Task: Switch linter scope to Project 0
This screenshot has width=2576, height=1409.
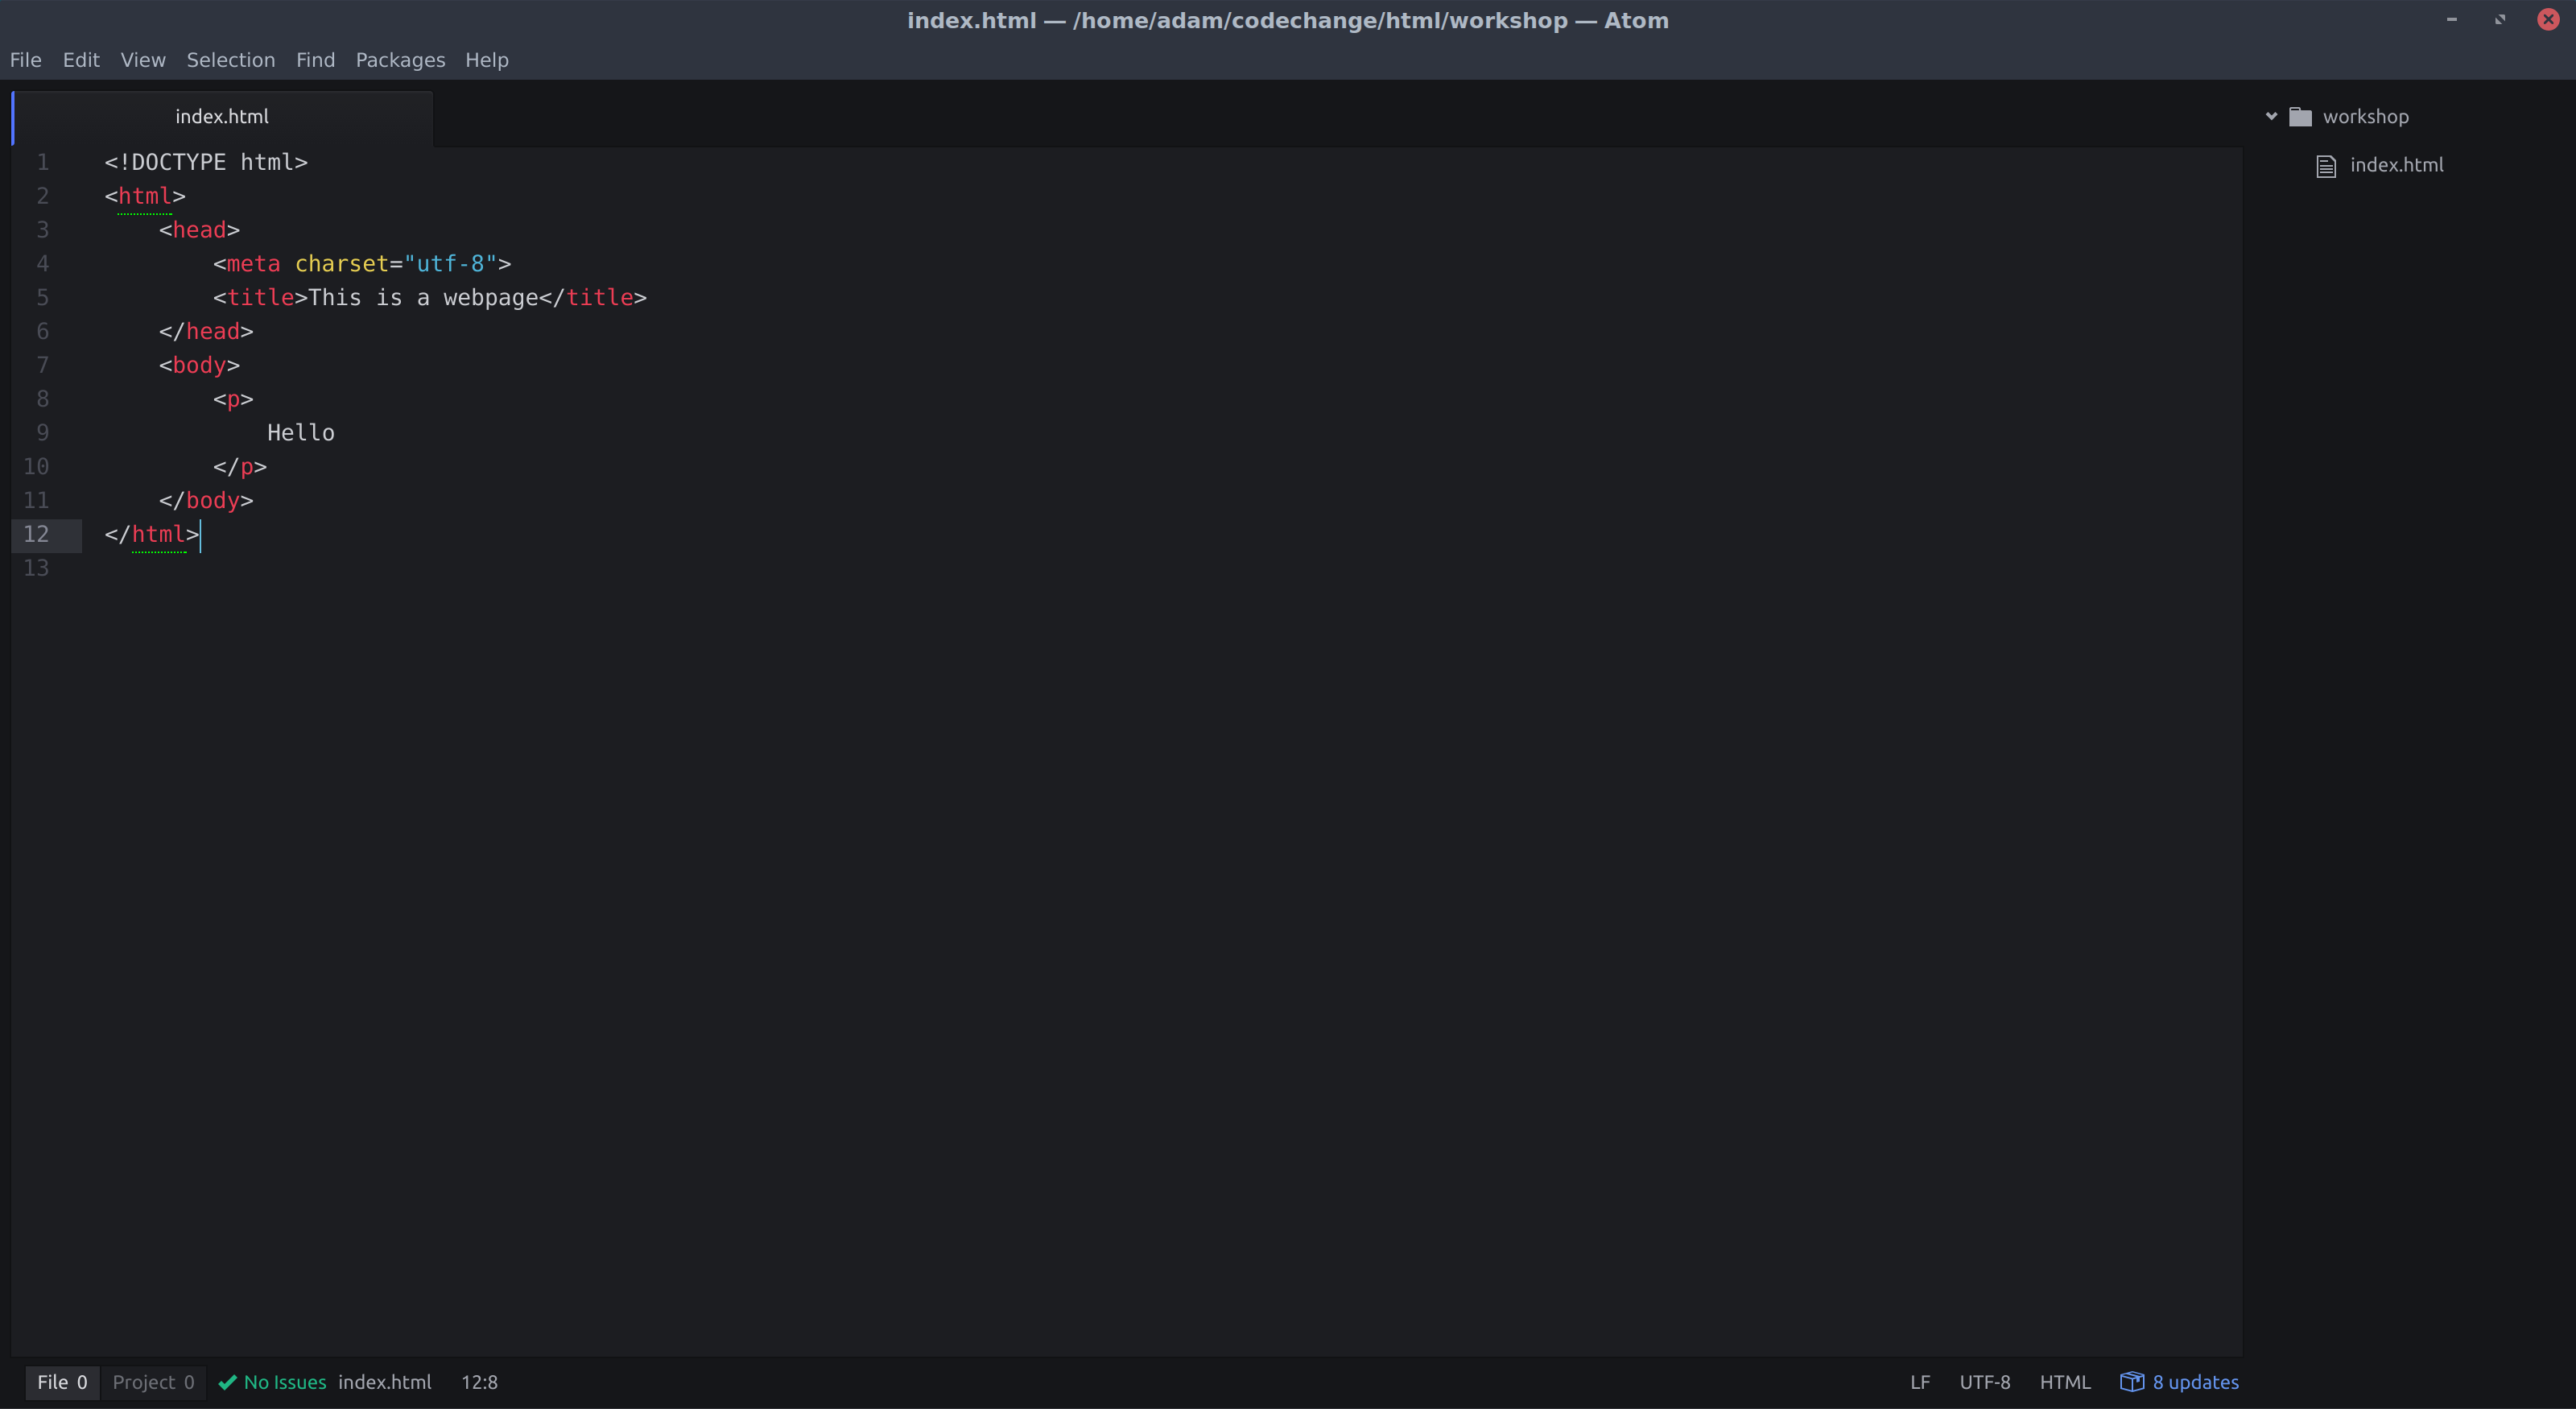Action: point(153,1382)
